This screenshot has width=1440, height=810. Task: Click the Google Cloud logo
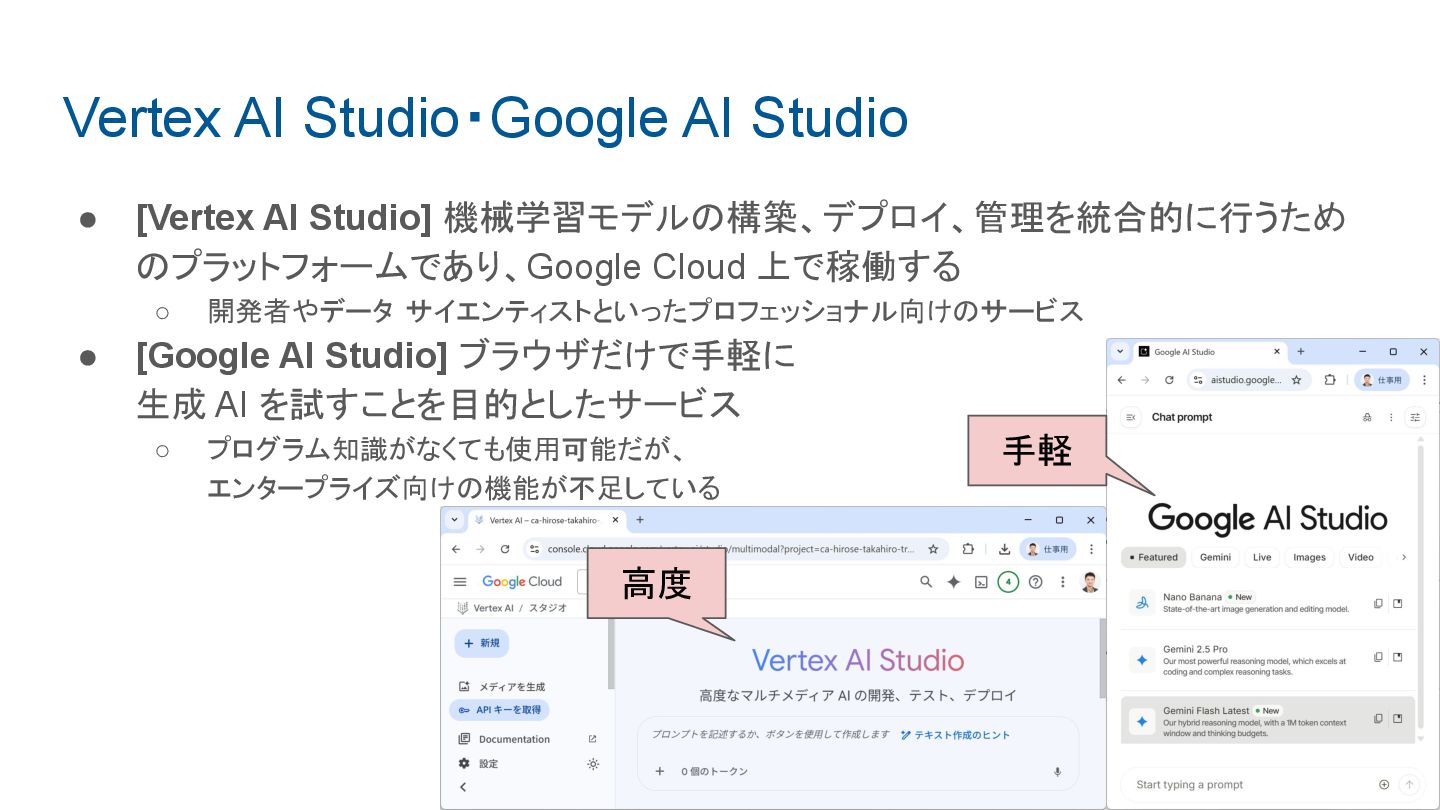click(x=522, y=582)
